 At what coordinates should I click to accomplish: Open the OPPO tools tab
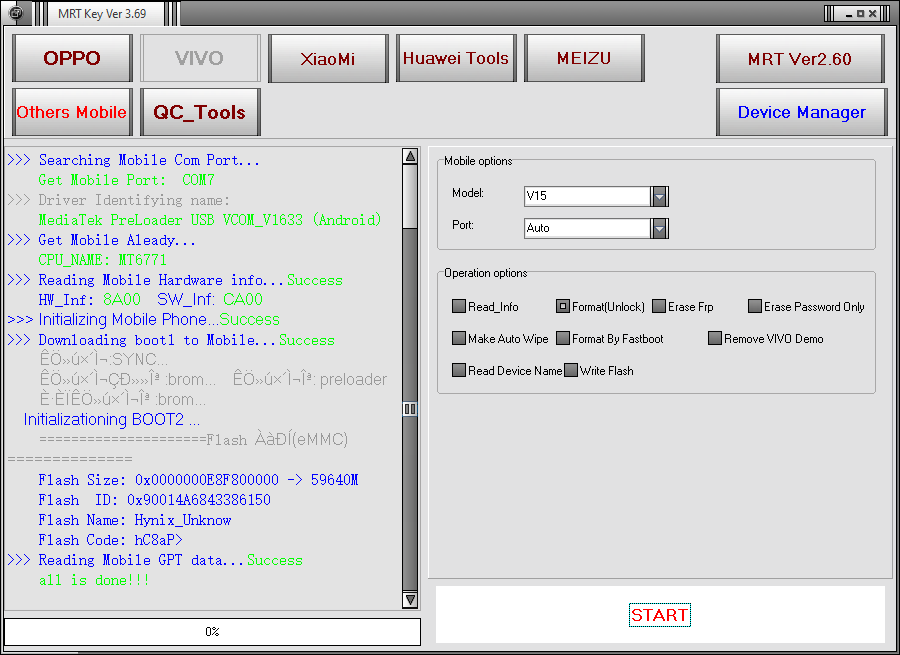pyautogui.click(x=72, y=58)
